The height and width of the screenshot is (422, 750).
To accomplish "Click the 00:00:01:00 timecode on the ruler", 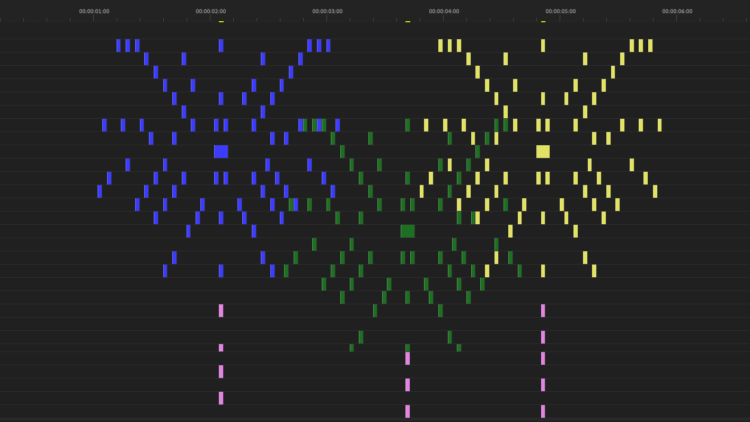I will coord(94,11).
